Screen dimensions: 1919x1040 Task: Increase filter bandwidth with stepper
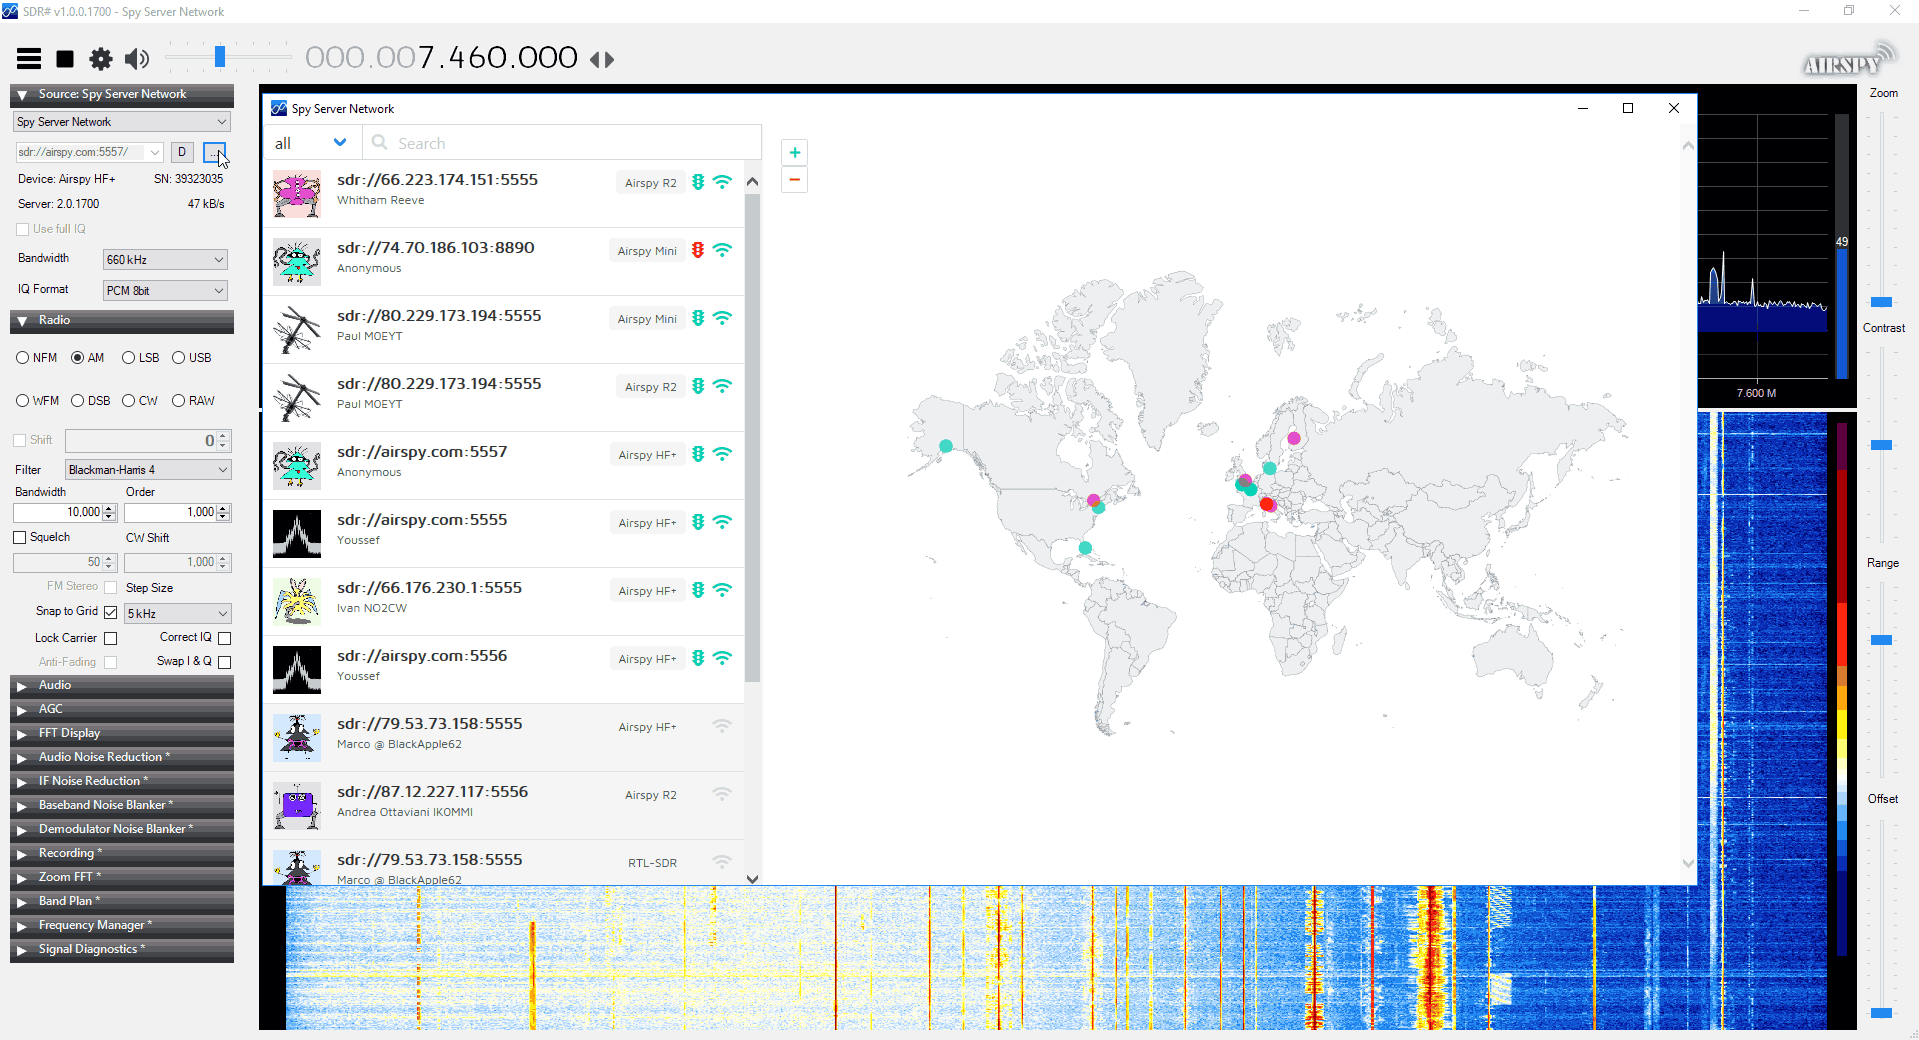tap(110, 508)
